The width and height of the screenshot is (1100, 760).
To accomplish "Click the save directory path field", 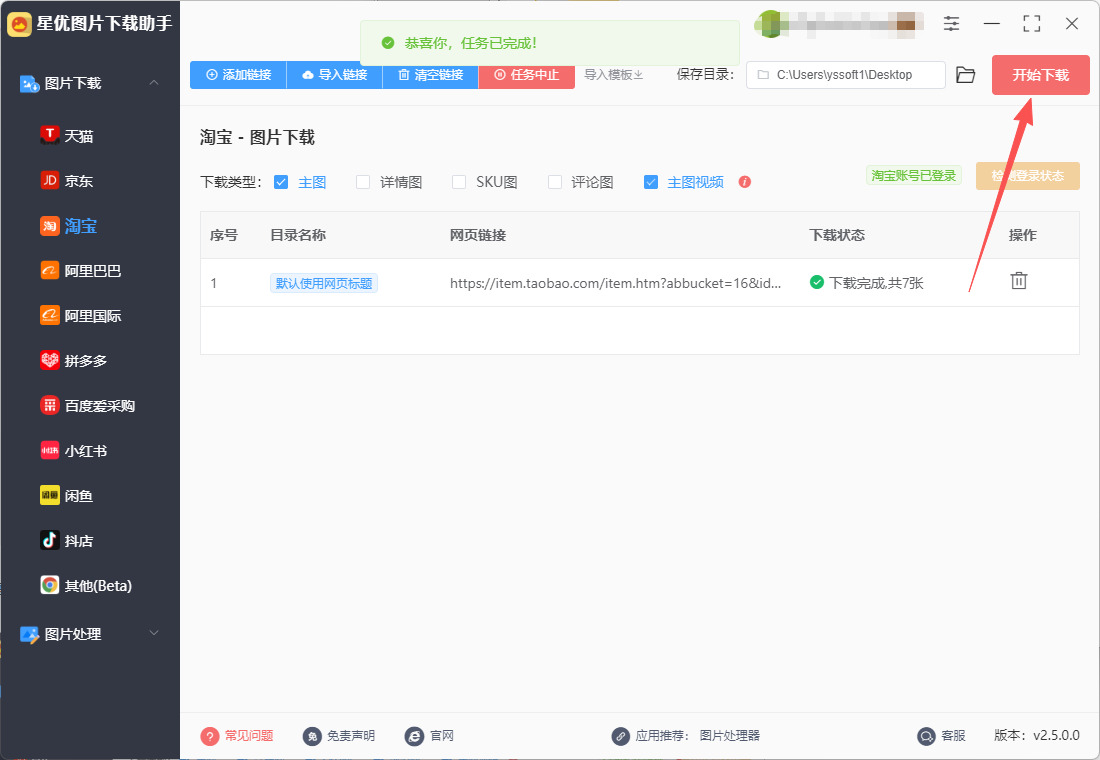I will click(x=845, y=75).
